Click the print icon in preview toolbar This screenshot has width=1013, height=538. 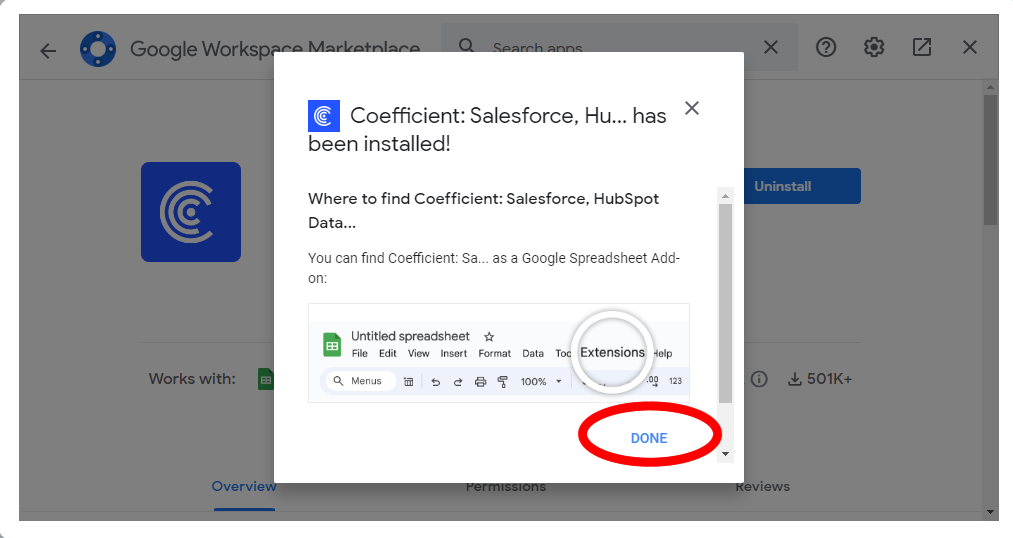[x=480, y=382]
